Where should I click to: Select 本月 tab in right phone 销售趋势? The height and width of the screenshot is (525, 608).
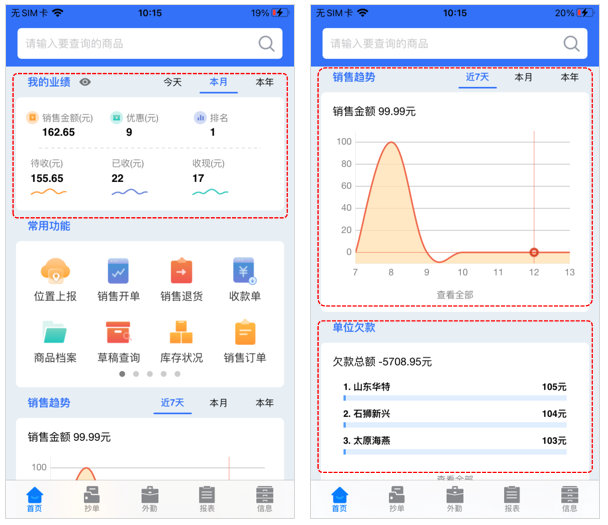[x=523, y=77]
